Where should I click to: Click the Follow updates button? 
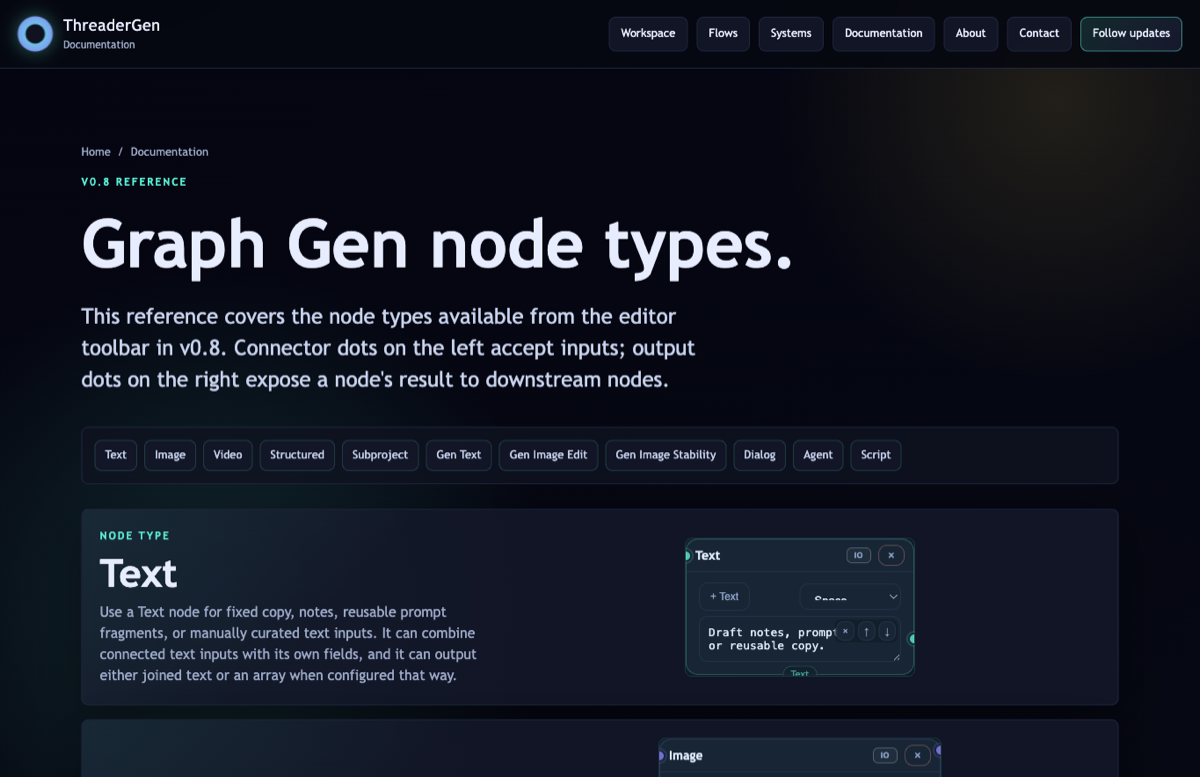pyautogui.click(x=1131, y=33)
